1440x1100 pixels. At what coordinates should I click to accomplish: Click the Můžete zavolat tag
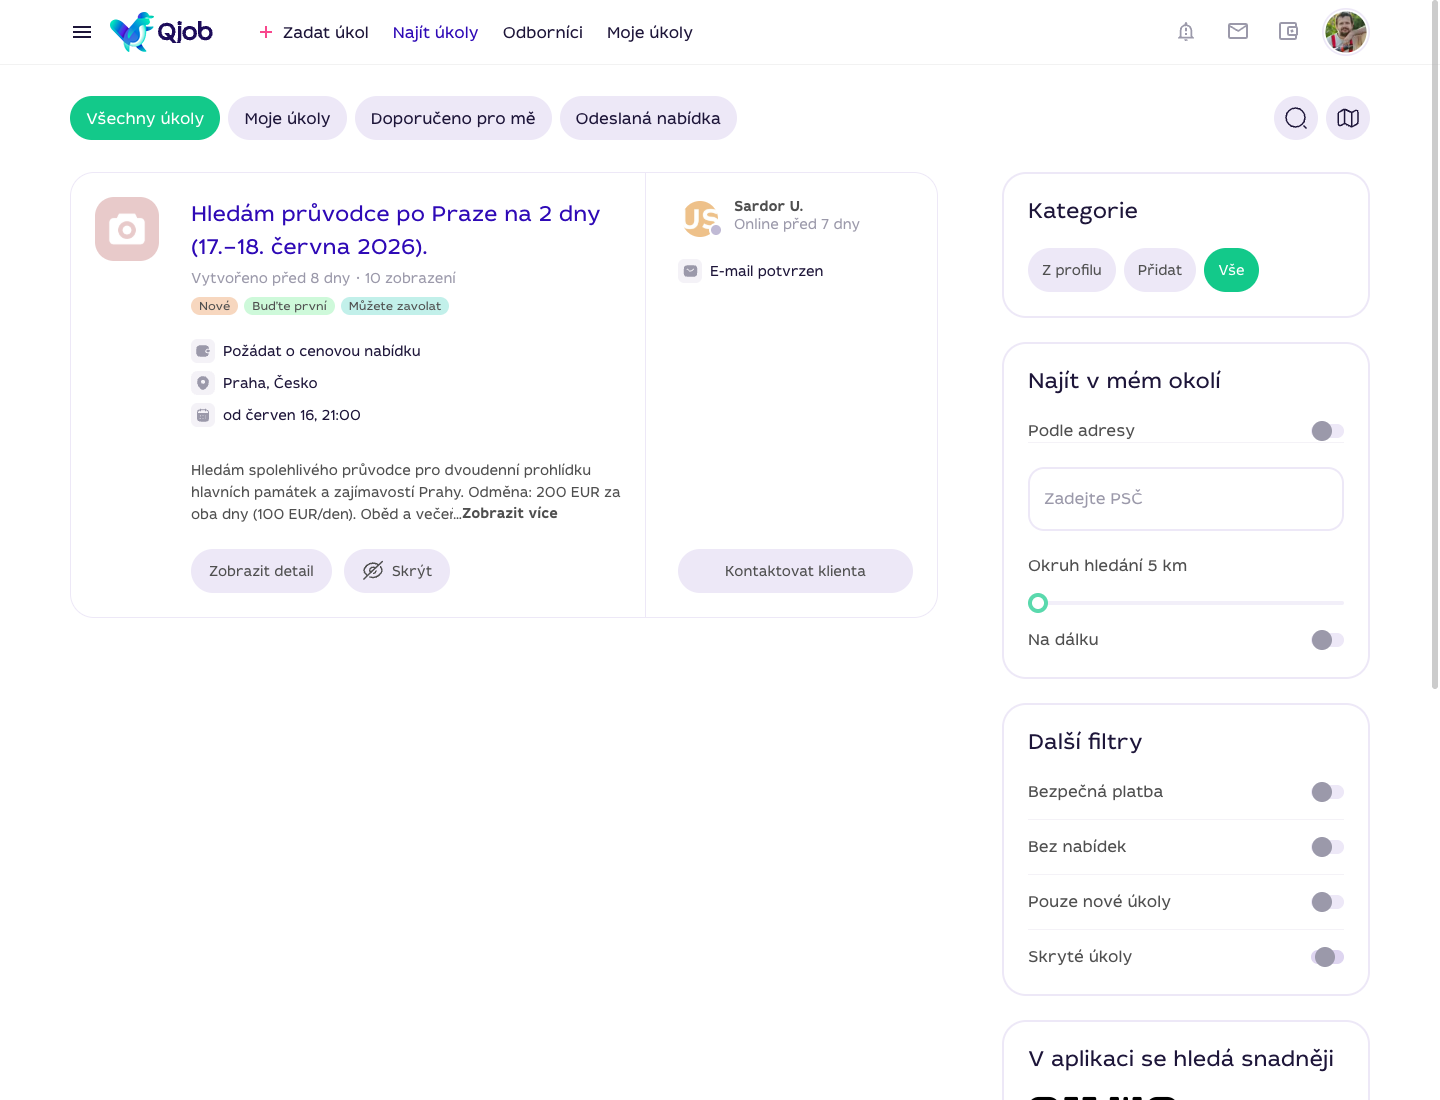click(x=395, y=306)
